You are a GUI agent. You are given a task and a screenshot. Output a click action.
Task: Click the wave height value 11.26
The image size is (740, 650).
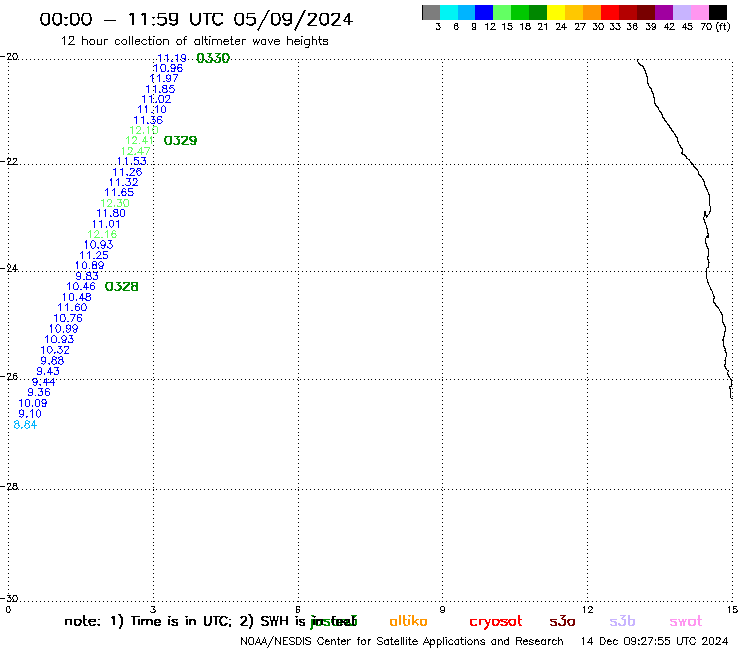127,172
